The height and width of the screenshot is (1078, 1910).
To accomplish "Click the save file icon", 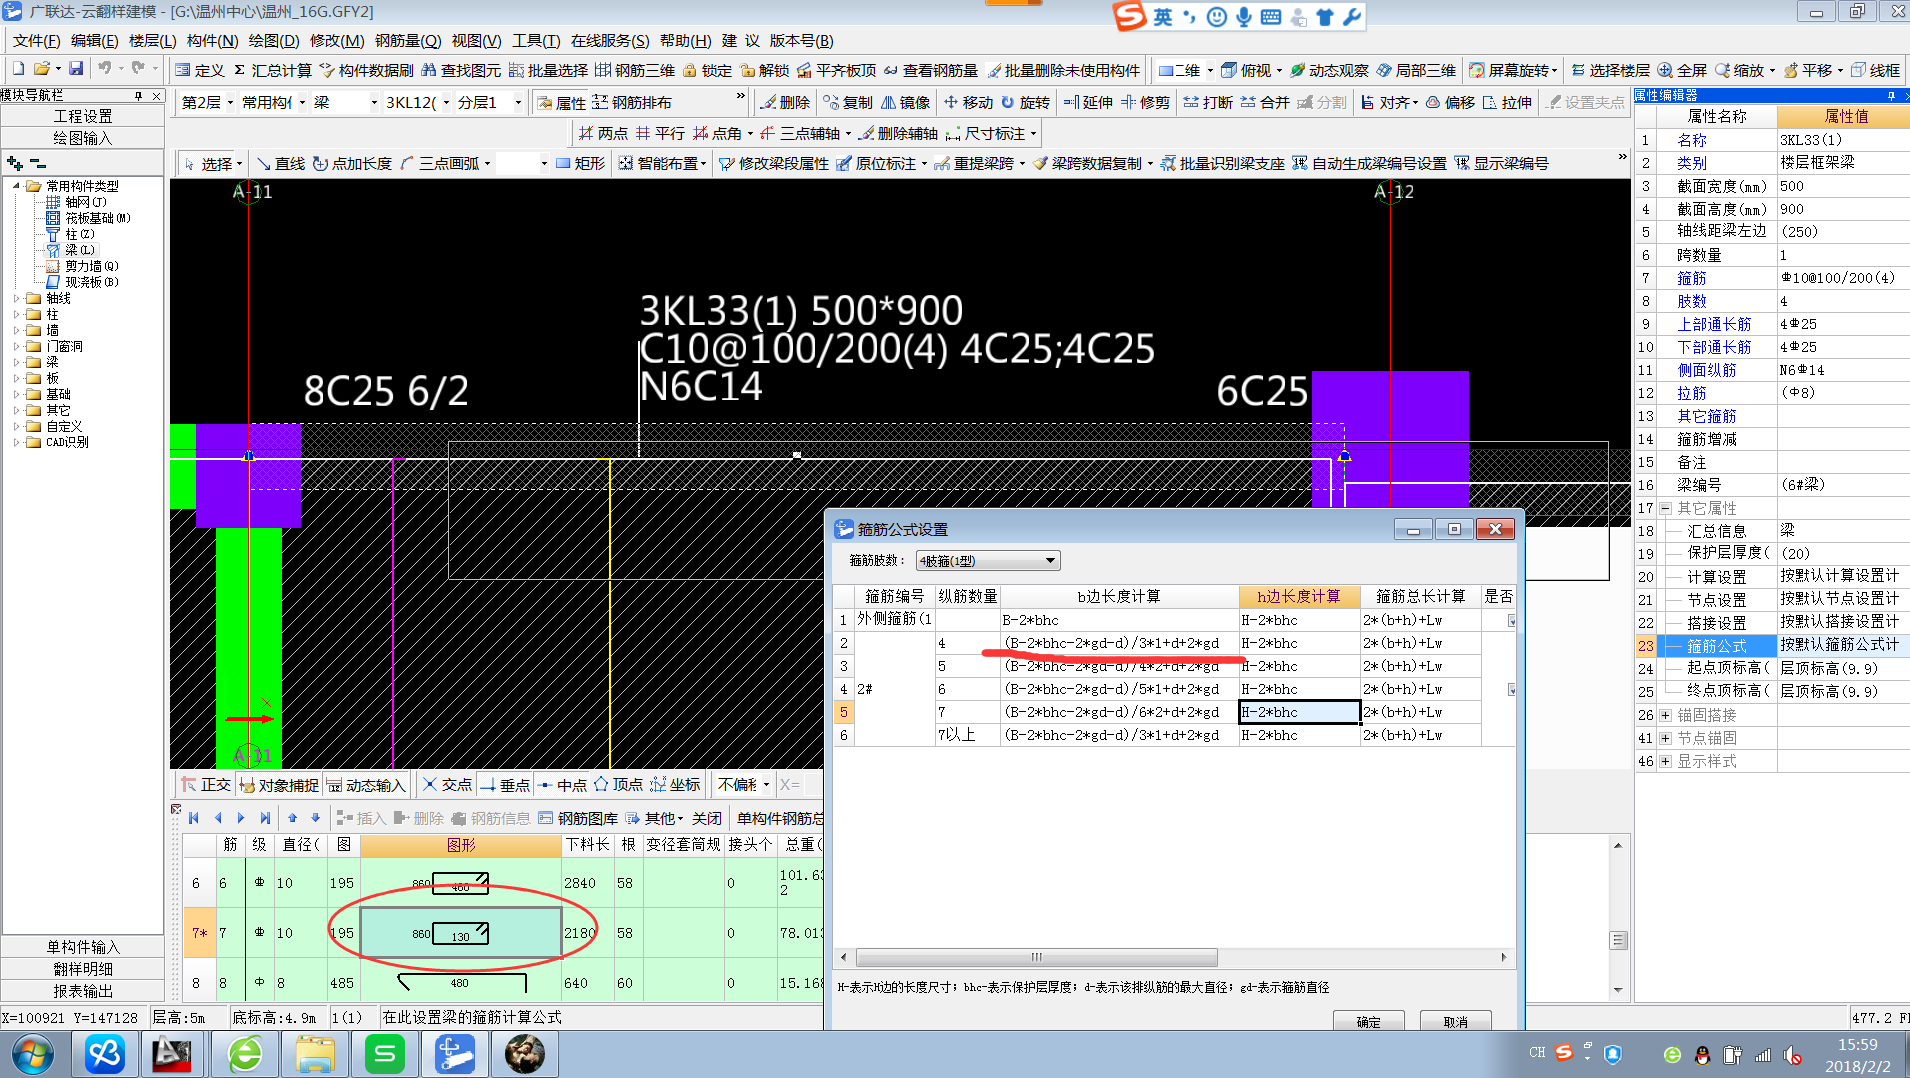I will (x=76, y=69).
